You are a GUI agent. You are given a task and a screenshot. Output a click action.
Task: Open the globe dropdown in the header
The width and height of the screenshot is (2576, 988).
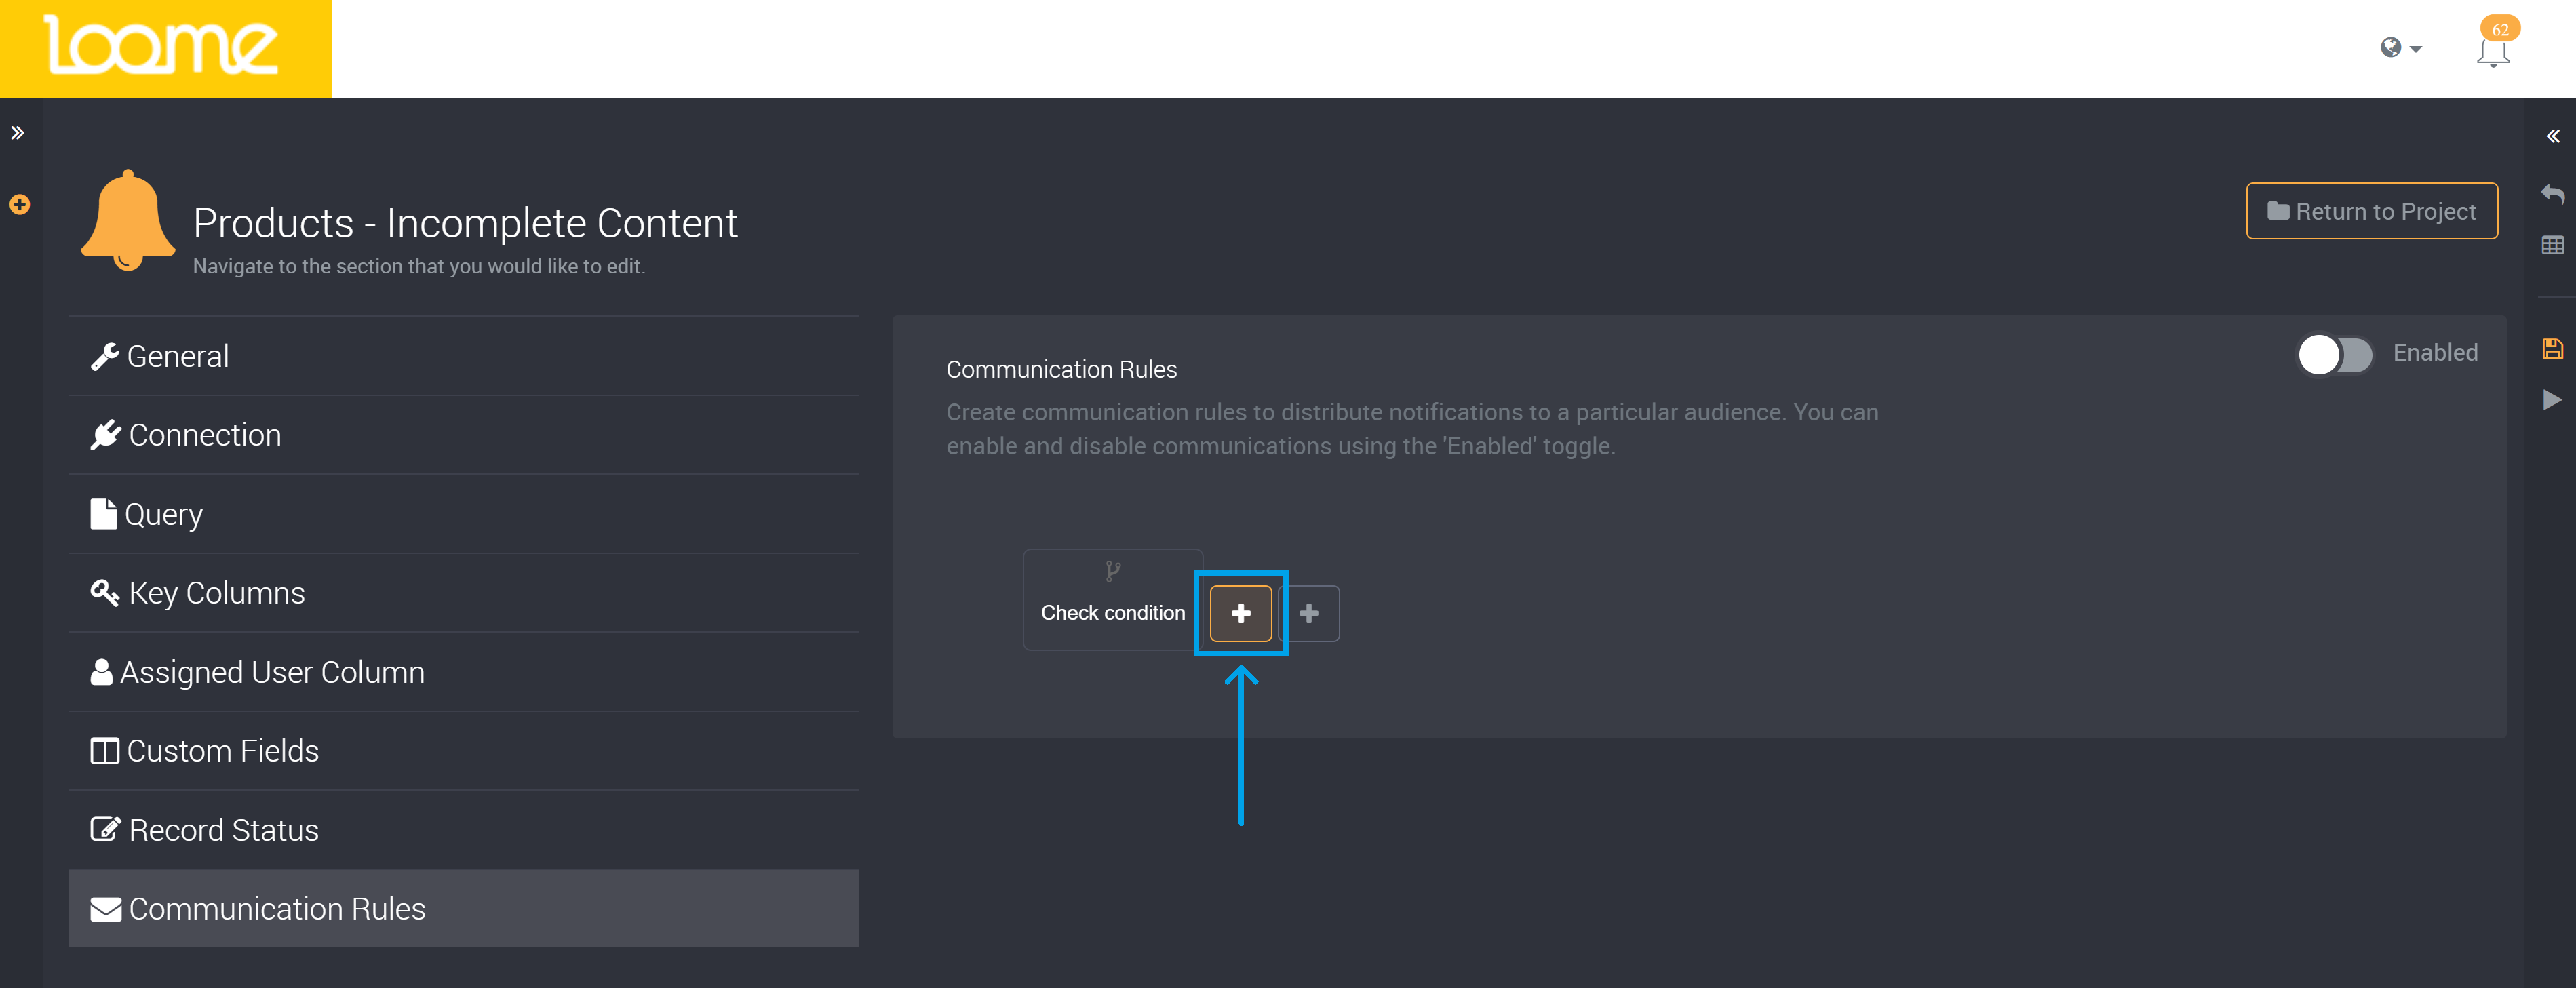click(x=2399, y=48)
